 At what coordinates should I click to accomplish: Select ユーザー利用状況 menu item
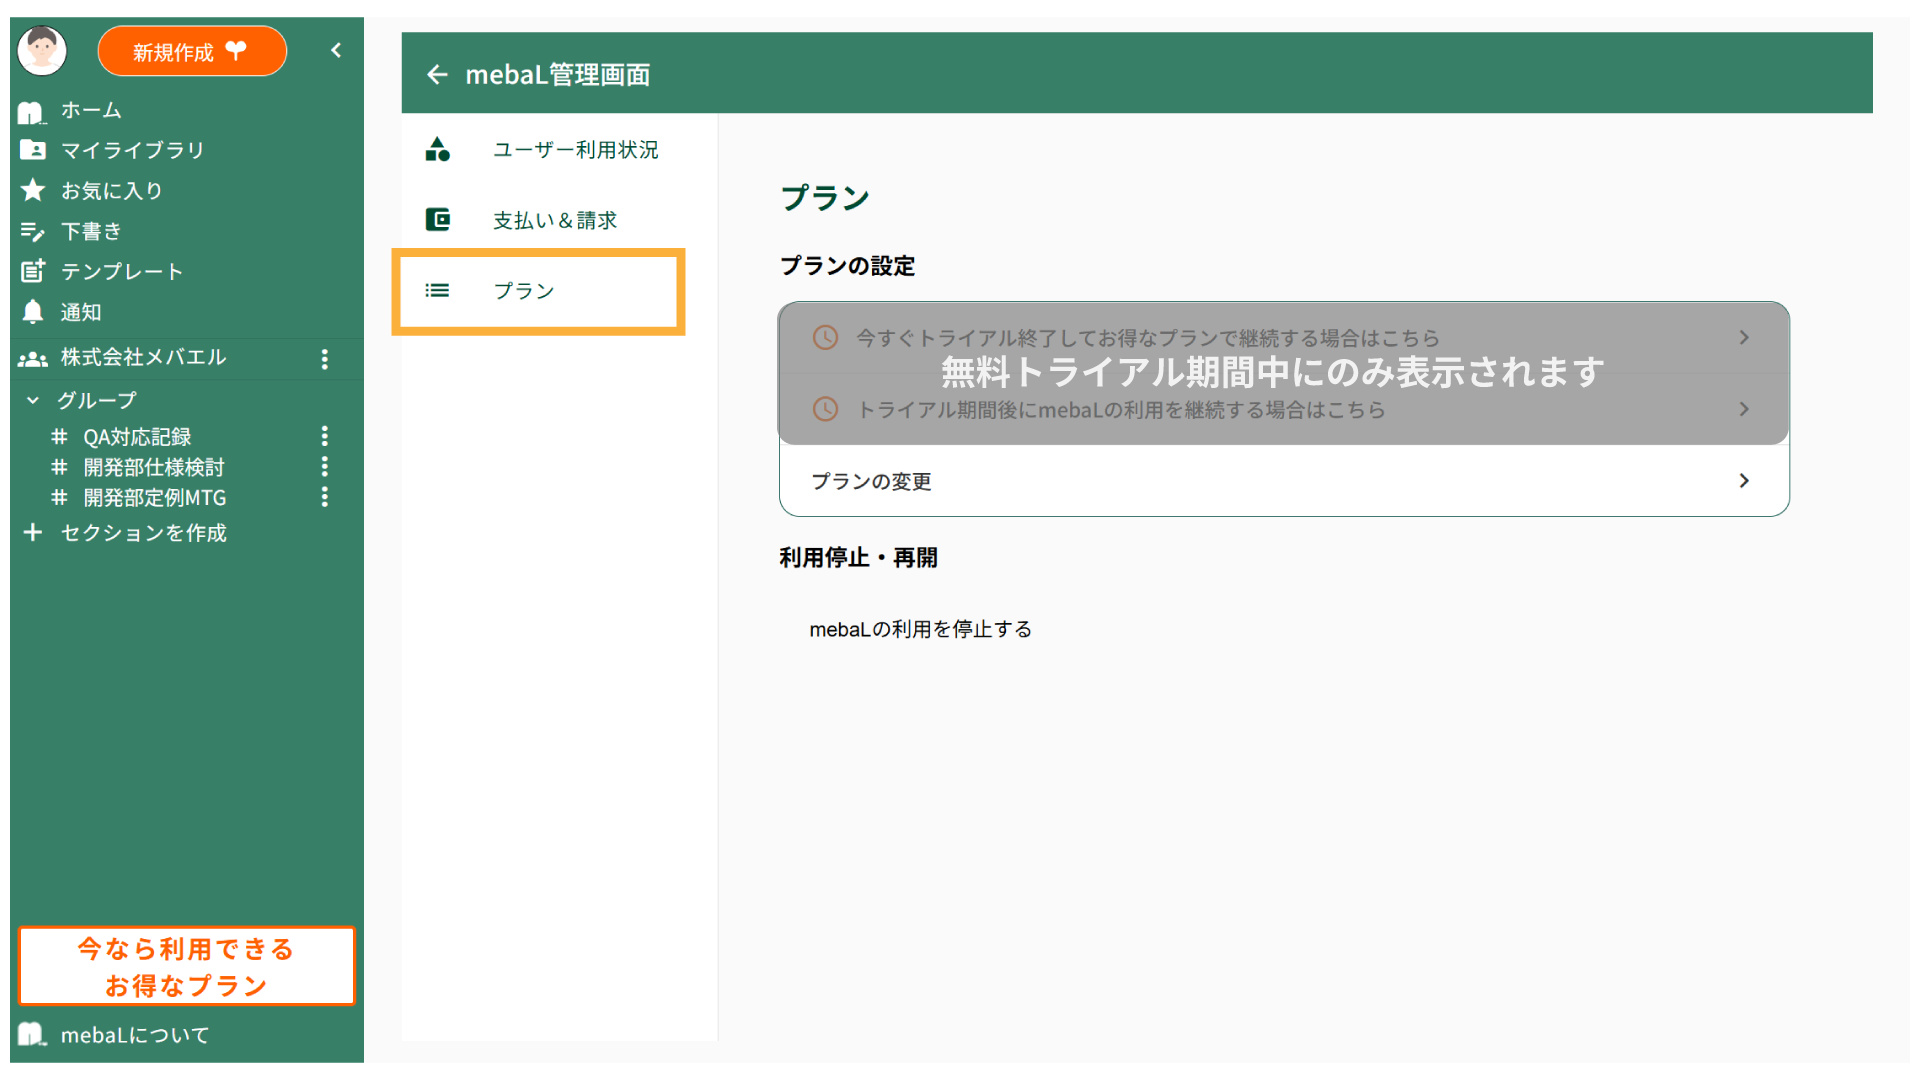574,150
